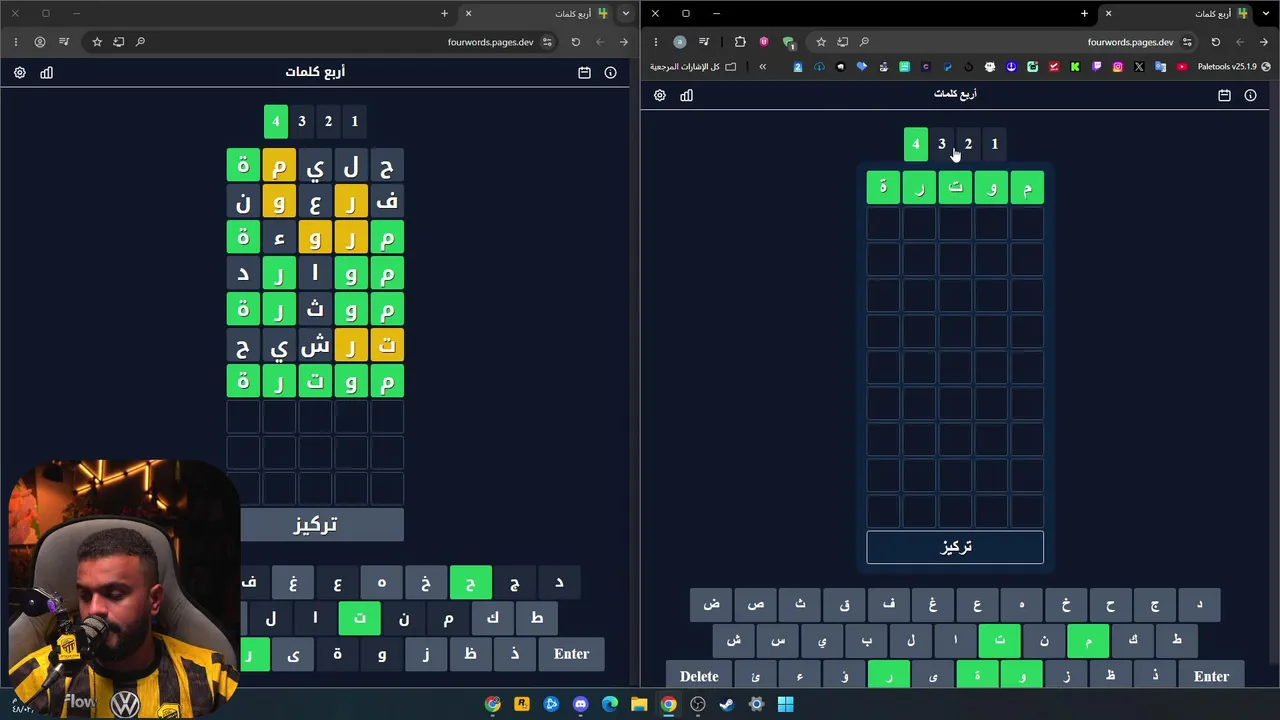Open File Explorer from the taskbar
The image size is (1280, 720).
click(x=639, y=704)
